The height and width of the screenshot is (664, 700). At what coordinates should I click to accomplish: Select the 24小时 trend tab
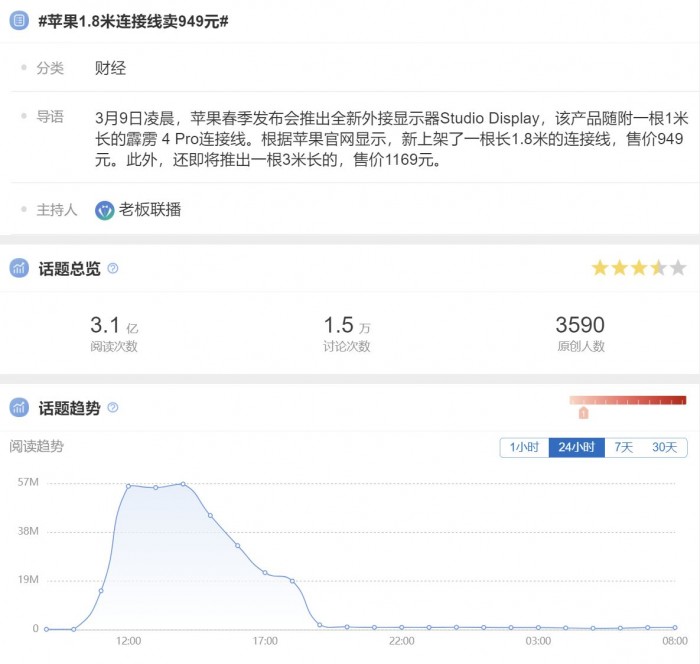click(x=576, y=447)
